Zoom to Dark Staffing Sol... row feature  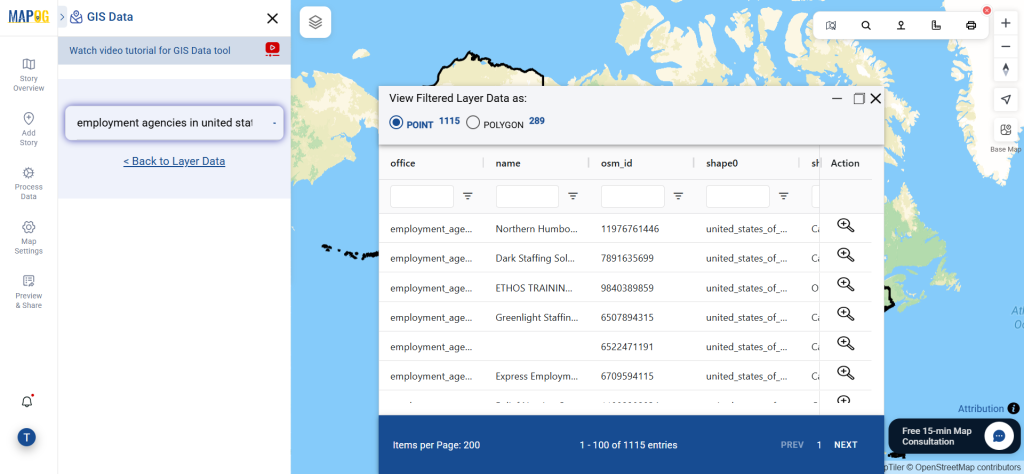click(846, 255)
